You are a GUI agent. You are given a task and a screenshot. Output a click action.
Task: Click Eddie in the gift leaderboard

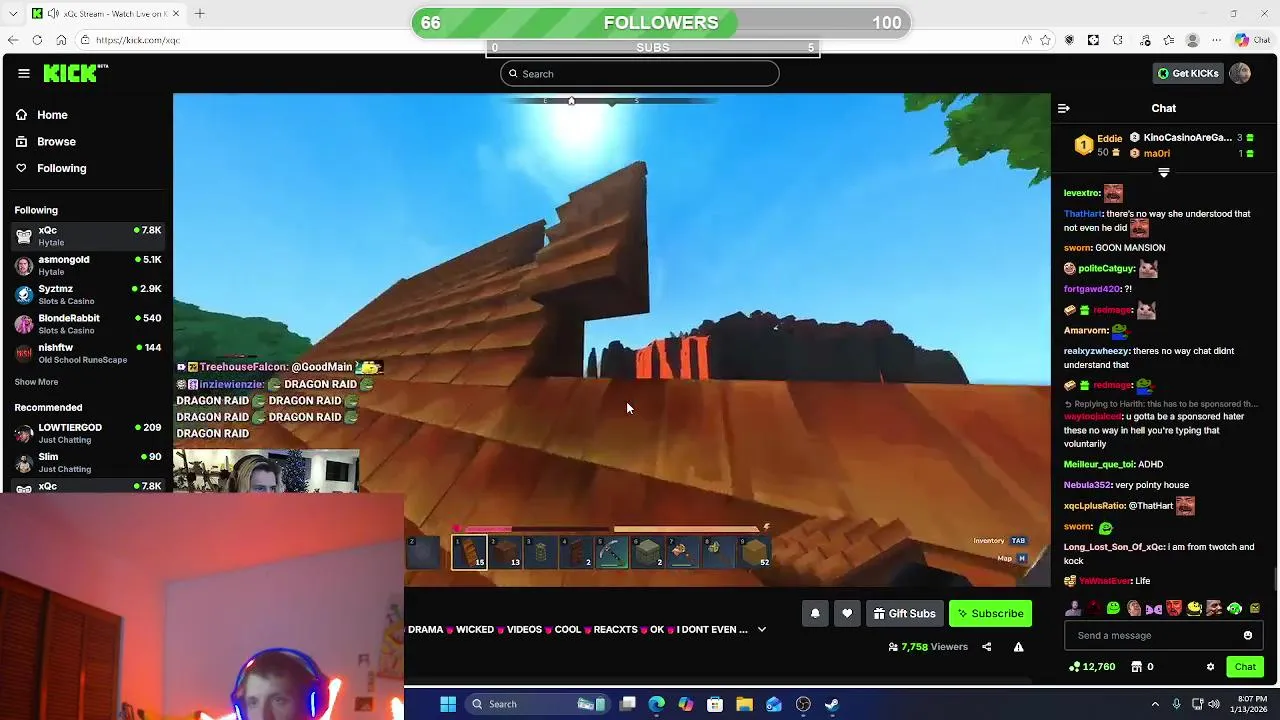1109,138
